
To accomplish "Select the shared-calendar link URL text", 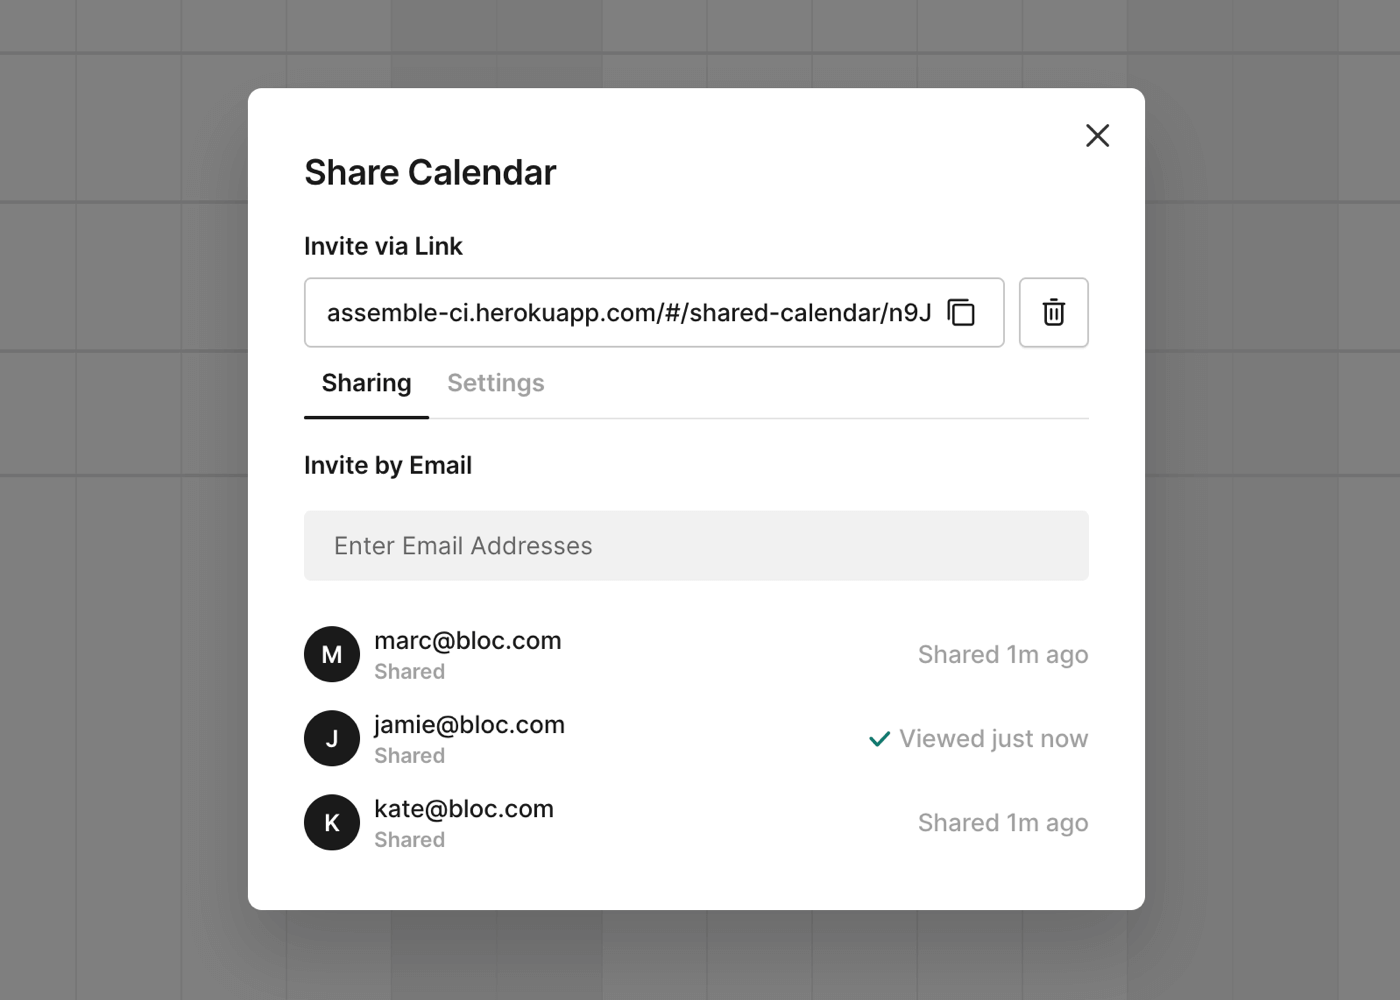I will click(x=628, y=313).
